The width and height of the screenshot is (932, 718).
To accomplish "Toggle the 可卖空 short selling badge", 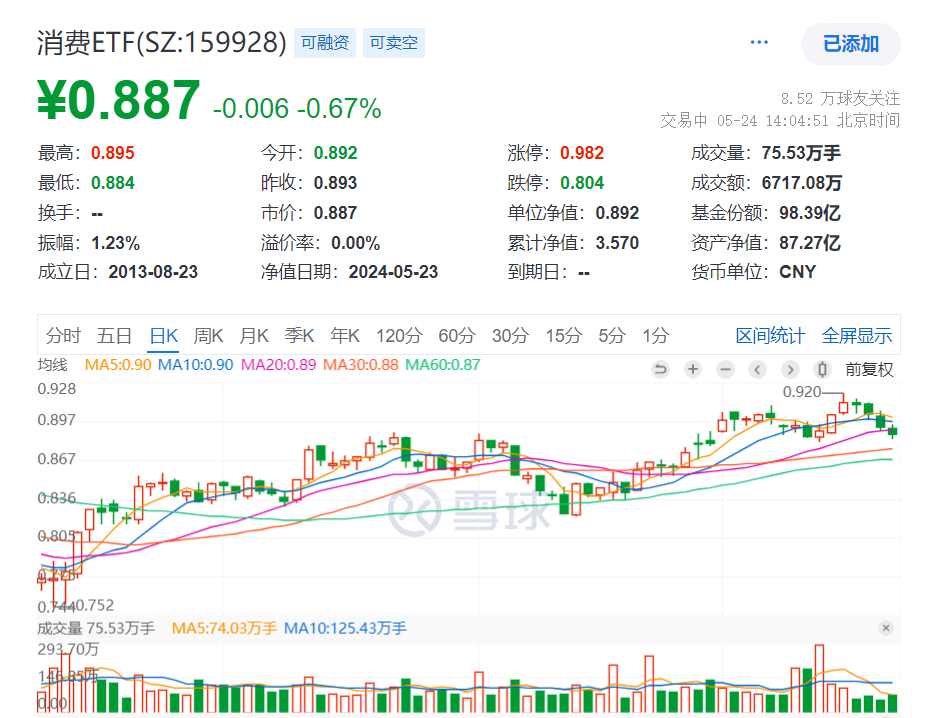I will click(x=394, y=42).
